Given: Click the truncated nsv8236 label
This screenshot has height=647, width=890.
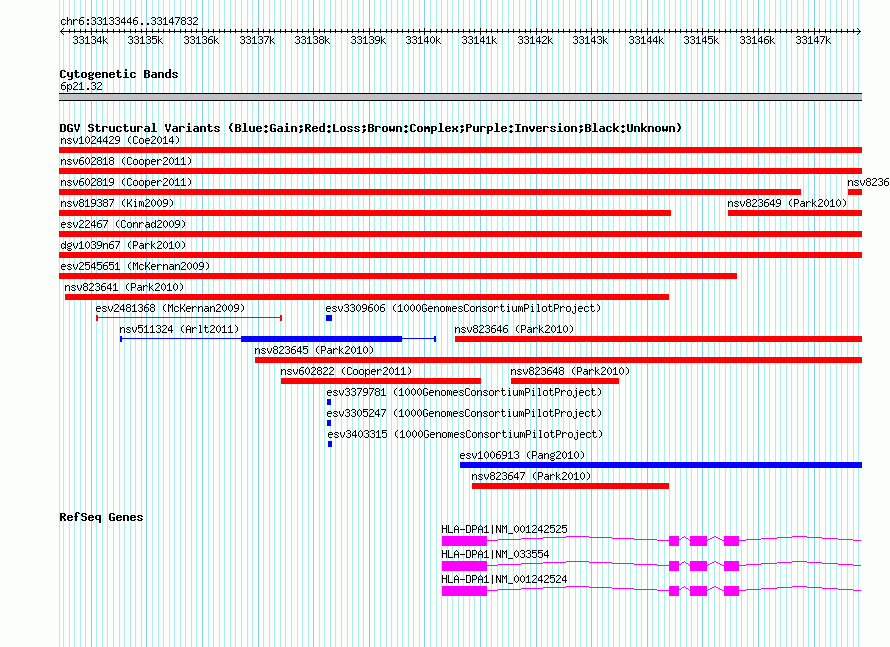Looking at the screenshot, I should click(868, 182).
